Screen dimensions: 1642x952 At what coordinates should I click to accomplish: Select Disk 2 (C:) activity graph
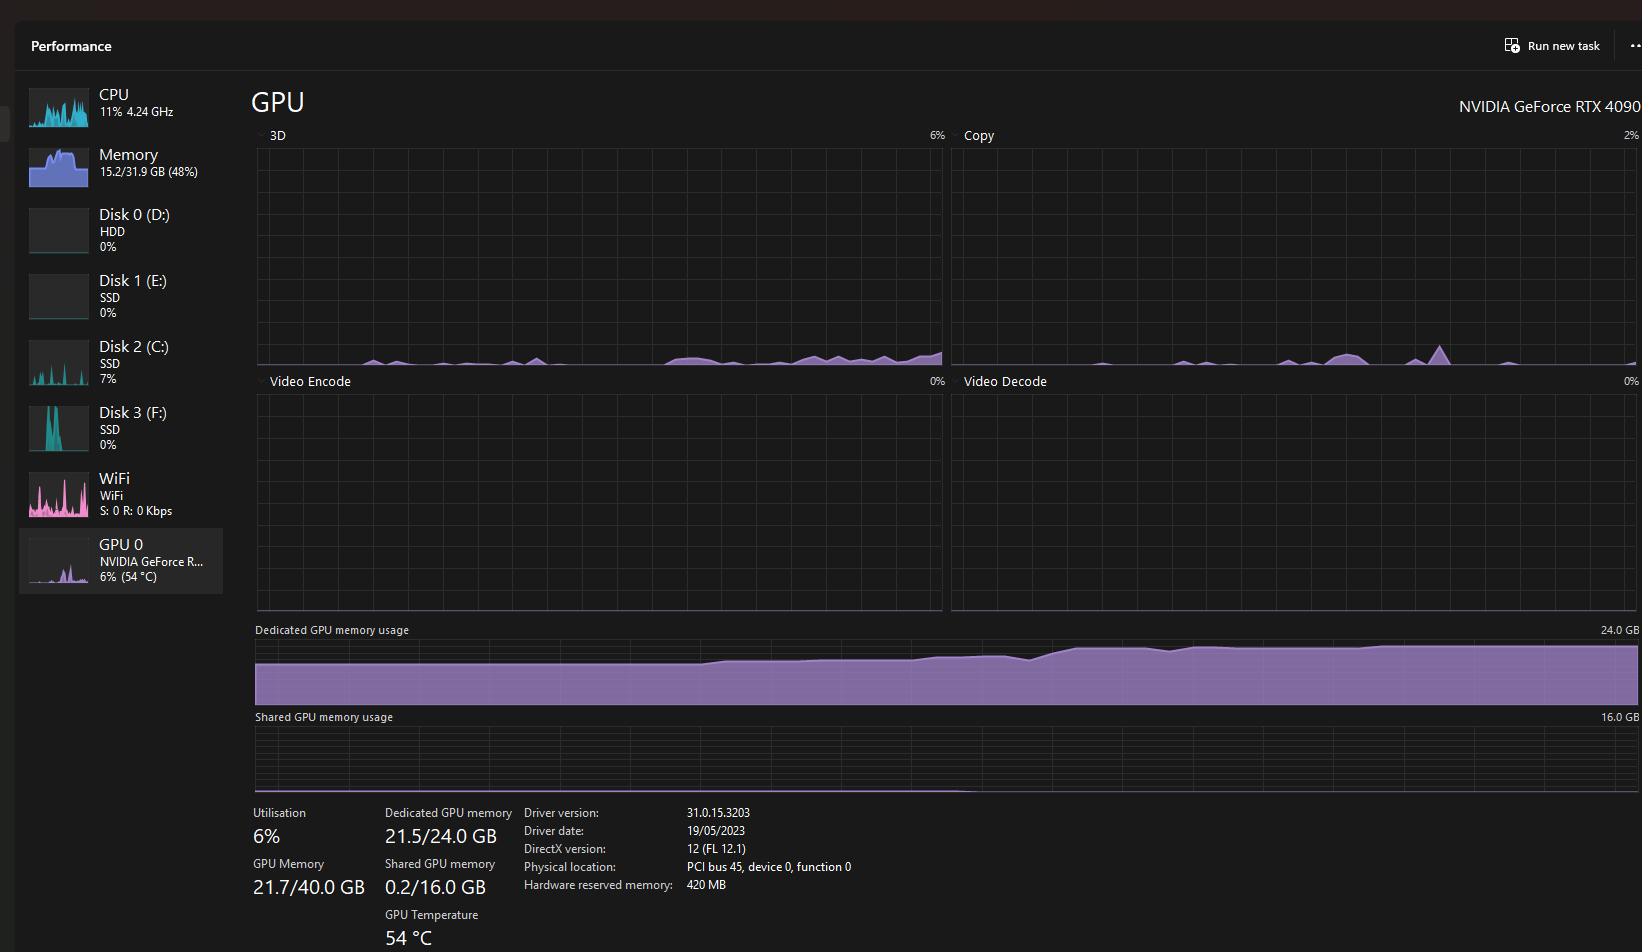58,362
